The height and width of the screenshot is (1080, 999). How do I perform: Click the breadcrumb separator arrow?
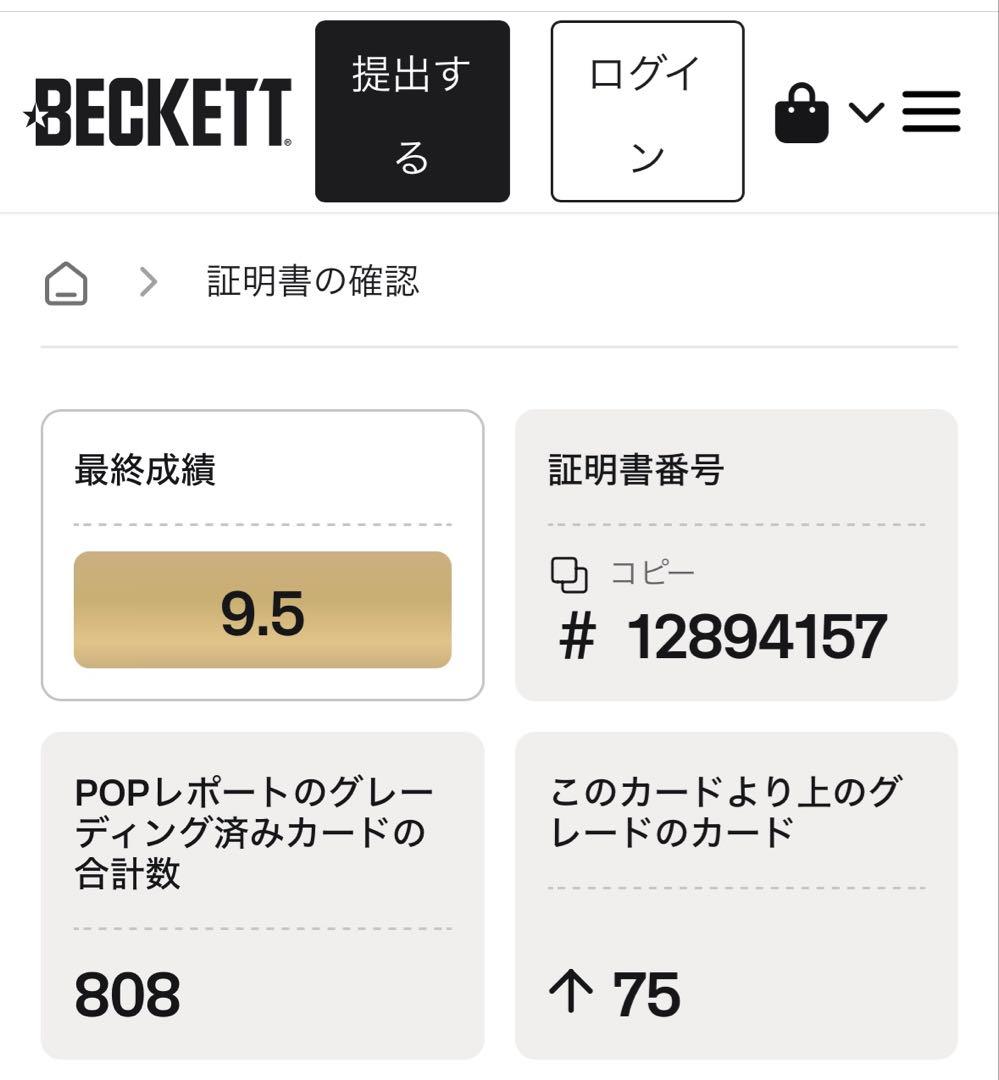[x=148, y=283]
